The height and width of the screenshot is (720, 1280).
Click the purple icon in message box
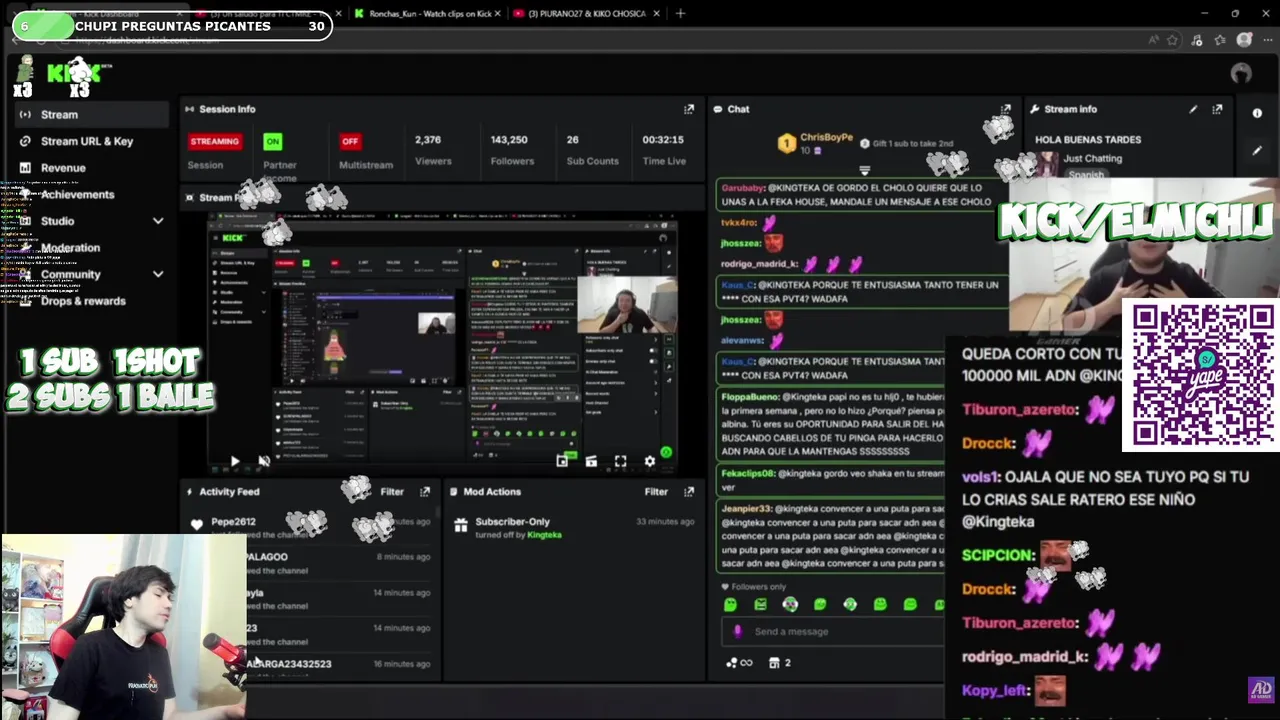738,631
